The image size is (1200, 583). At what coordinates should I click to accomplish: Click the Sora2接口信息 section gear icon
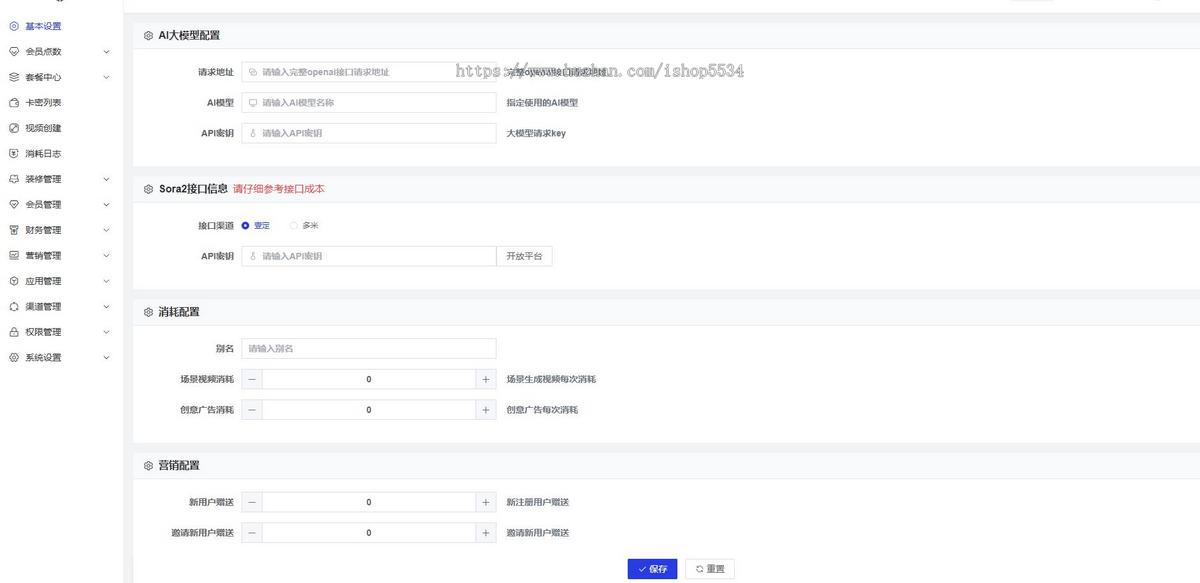pos(149,188)
